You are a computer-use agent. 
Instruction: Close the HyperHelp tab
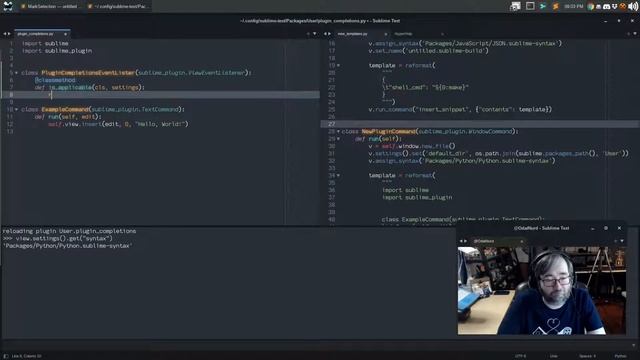(442, 34)
